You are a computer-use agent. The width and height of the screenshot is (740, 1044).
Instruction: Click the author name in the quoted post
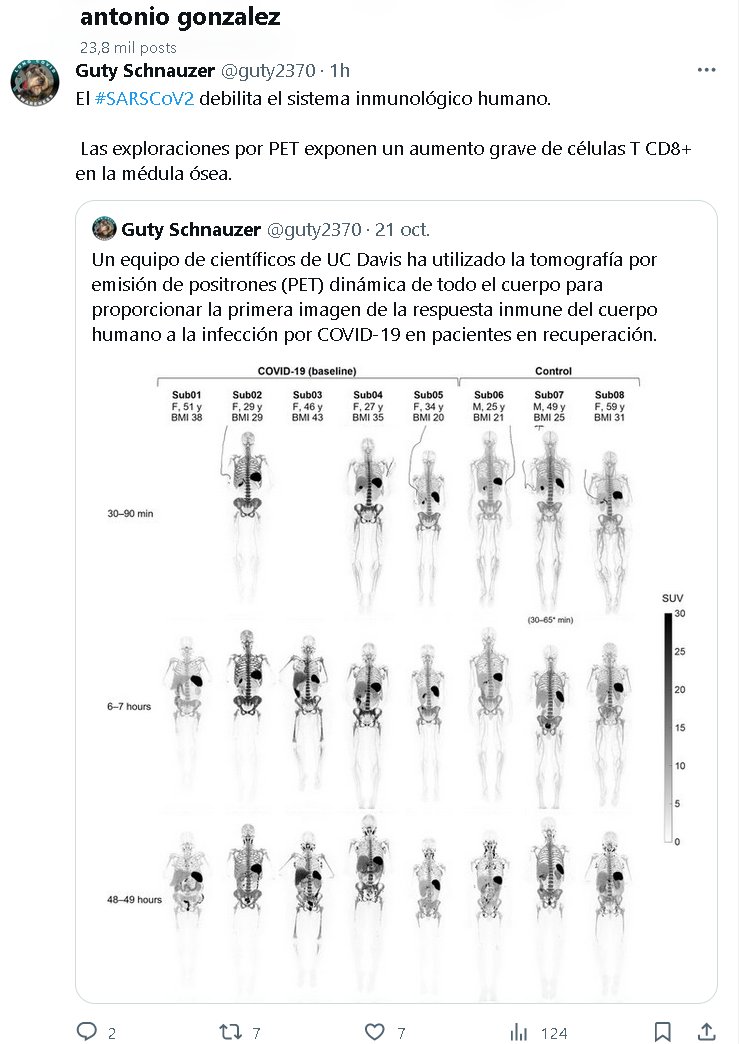192,229
